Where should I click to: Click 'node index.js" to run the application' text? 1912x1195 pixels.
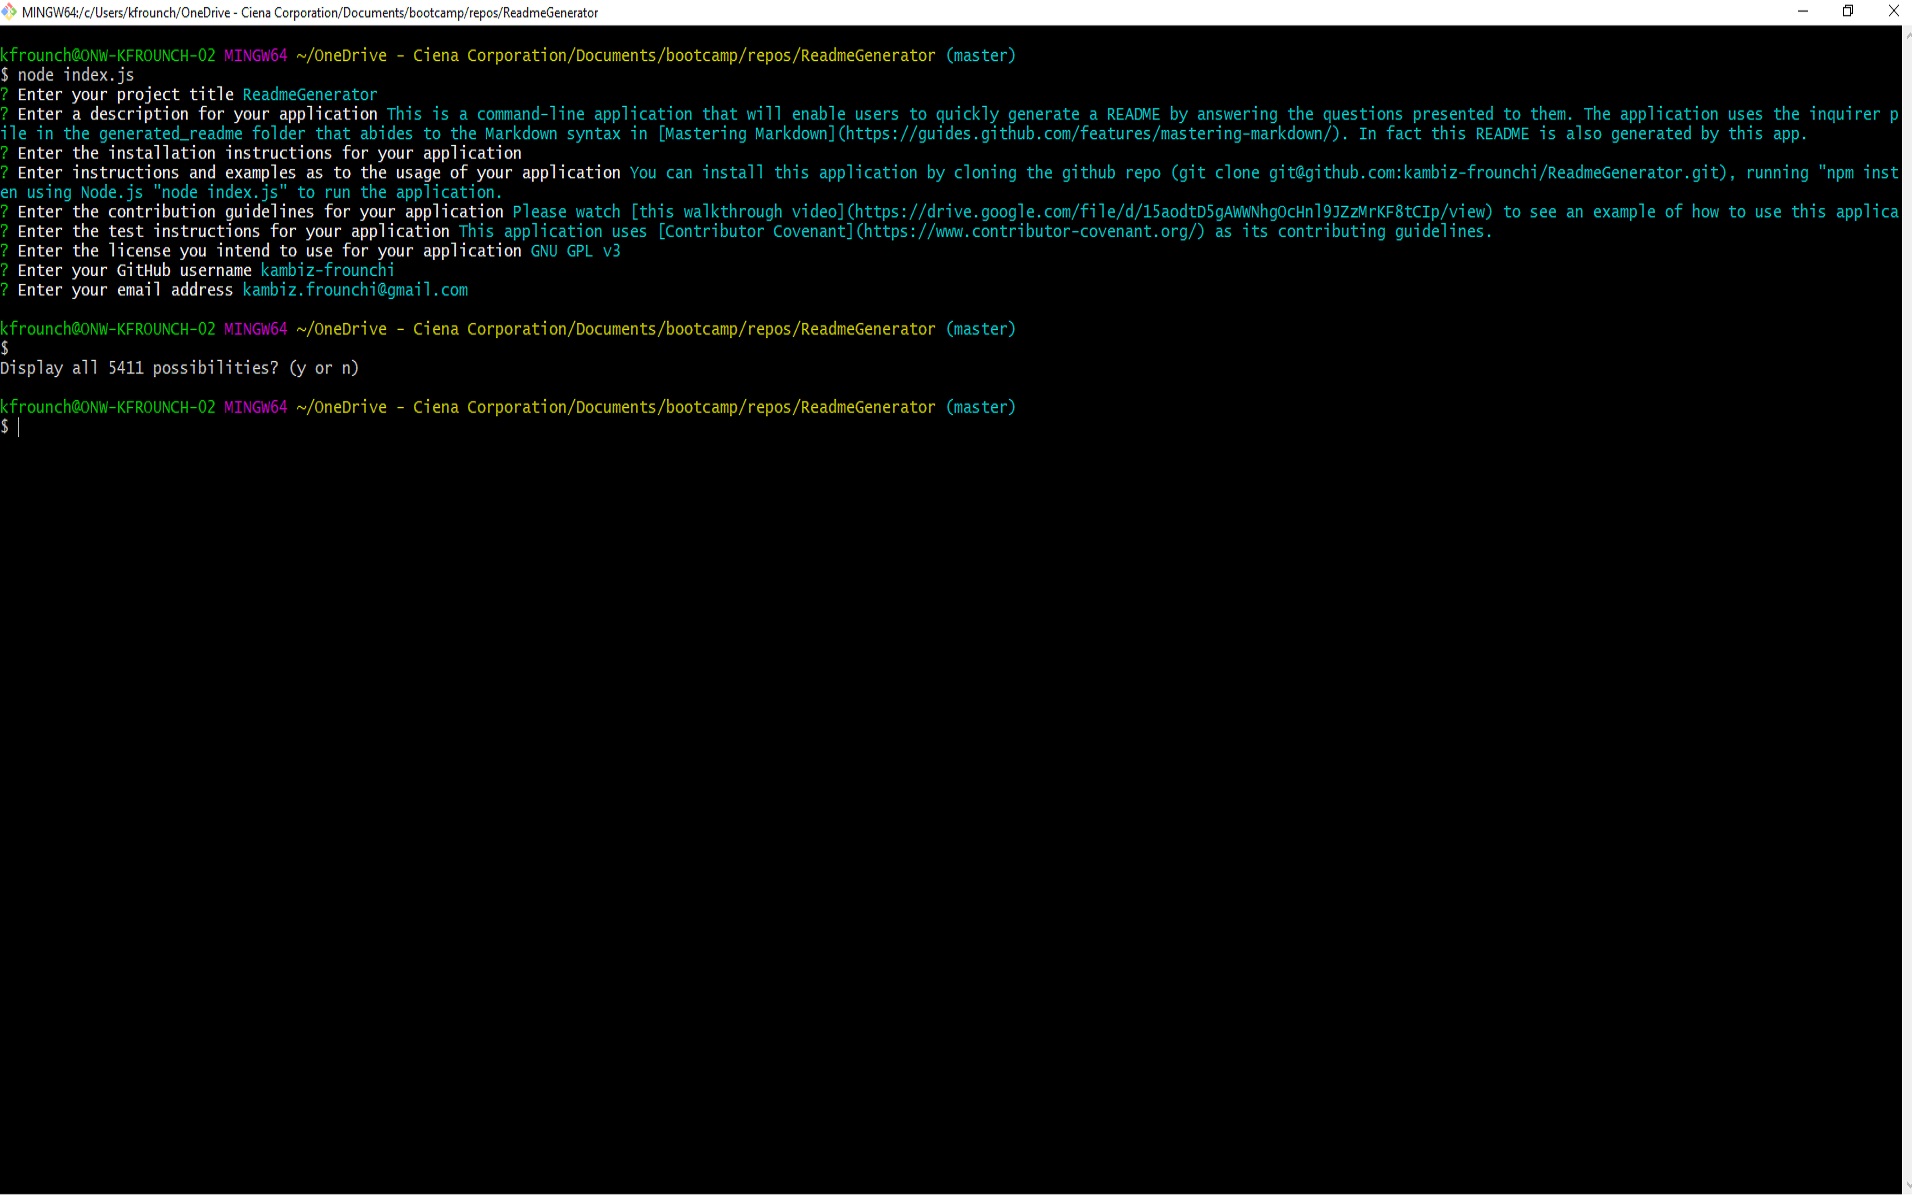click(328, 193)
